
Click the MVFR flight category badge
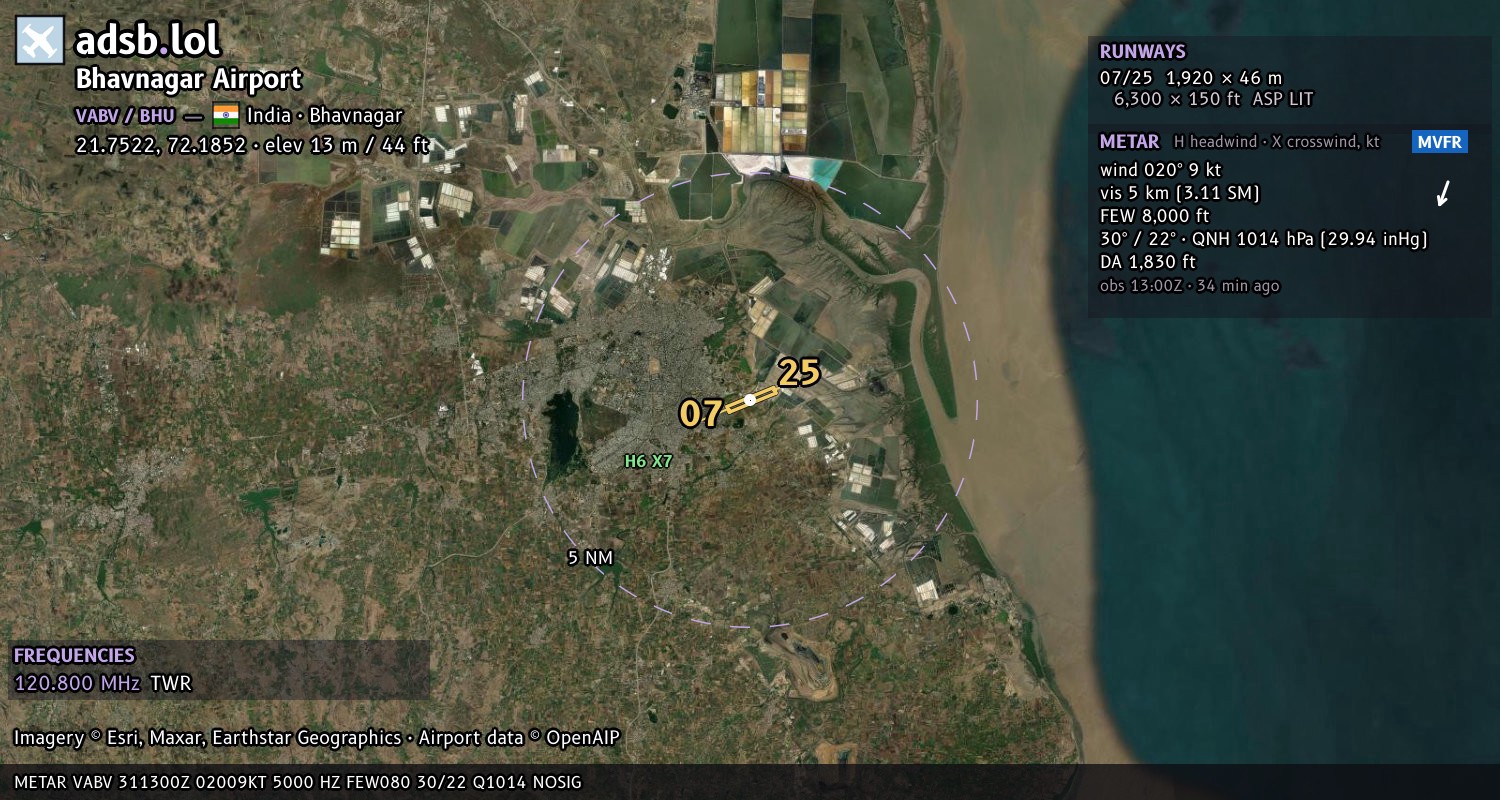1440,142
